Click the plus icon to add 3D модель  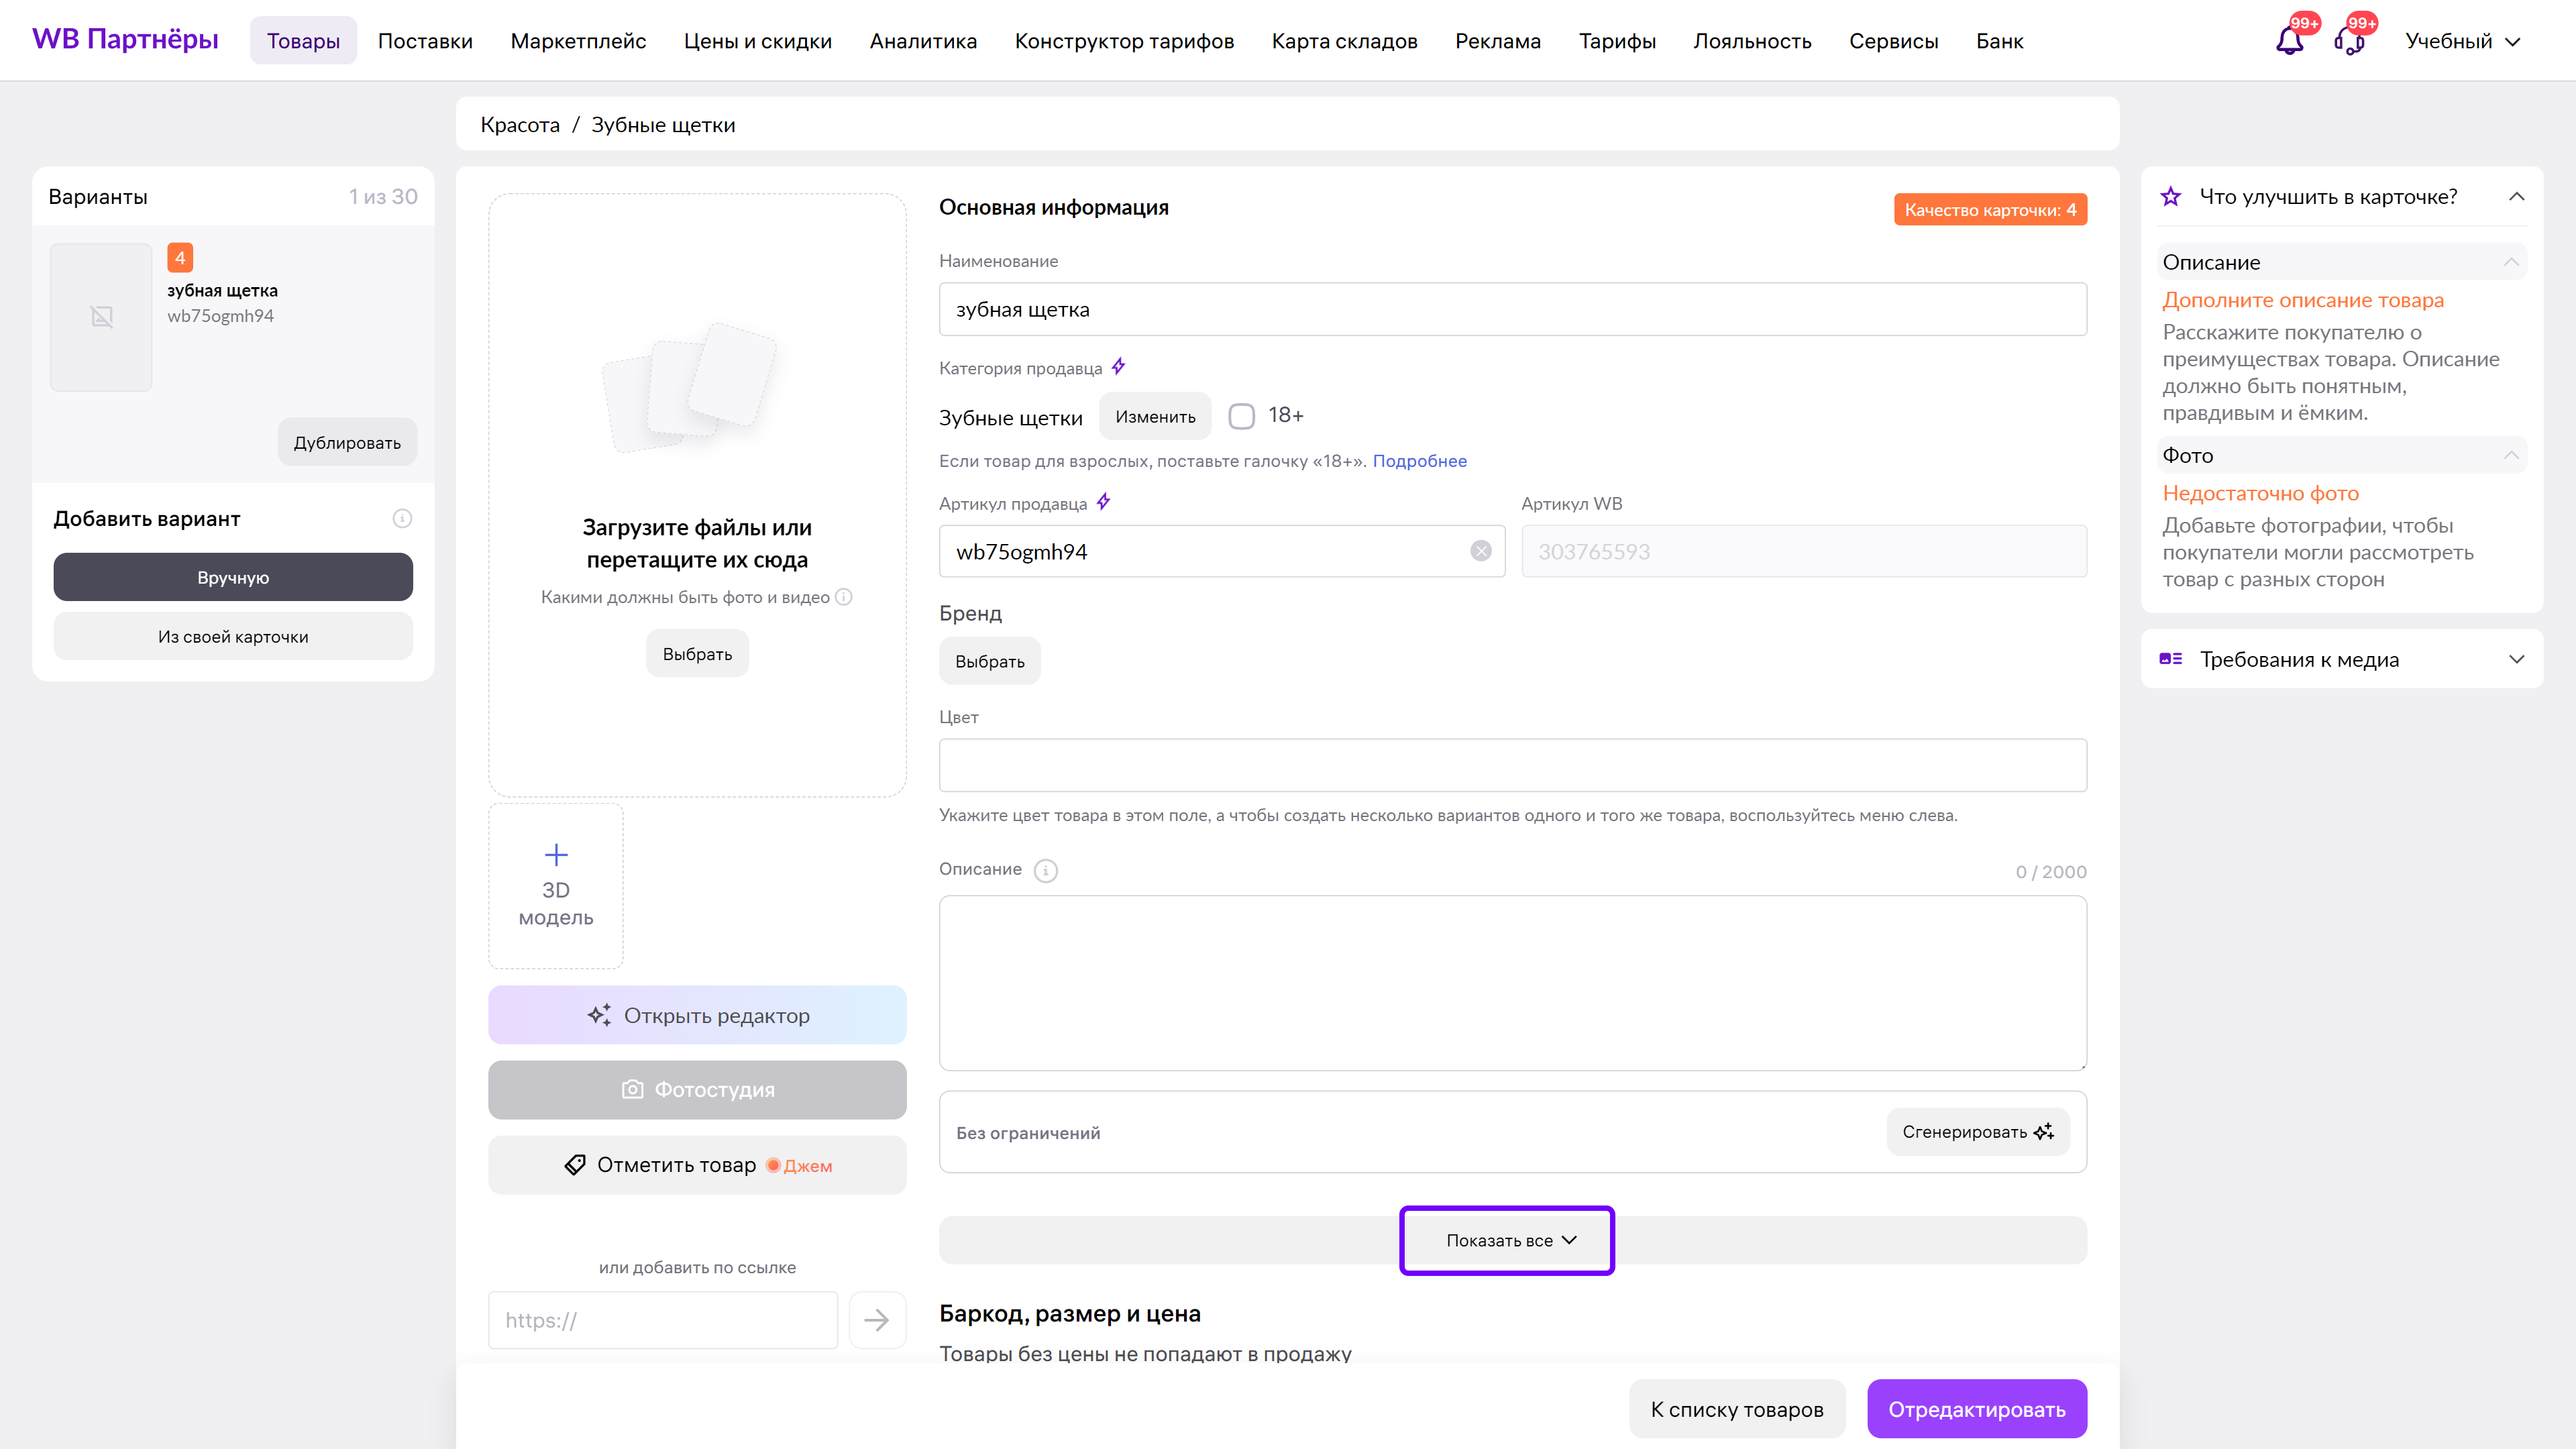pos(556,854)
